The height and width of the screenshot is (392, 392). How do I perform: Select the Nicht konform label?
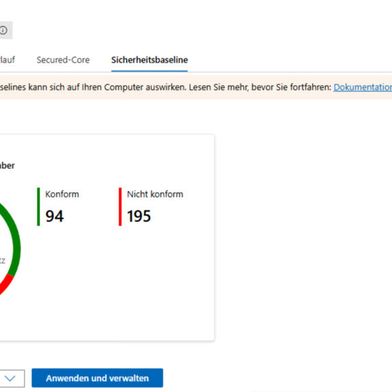click(x=155, y=194)
